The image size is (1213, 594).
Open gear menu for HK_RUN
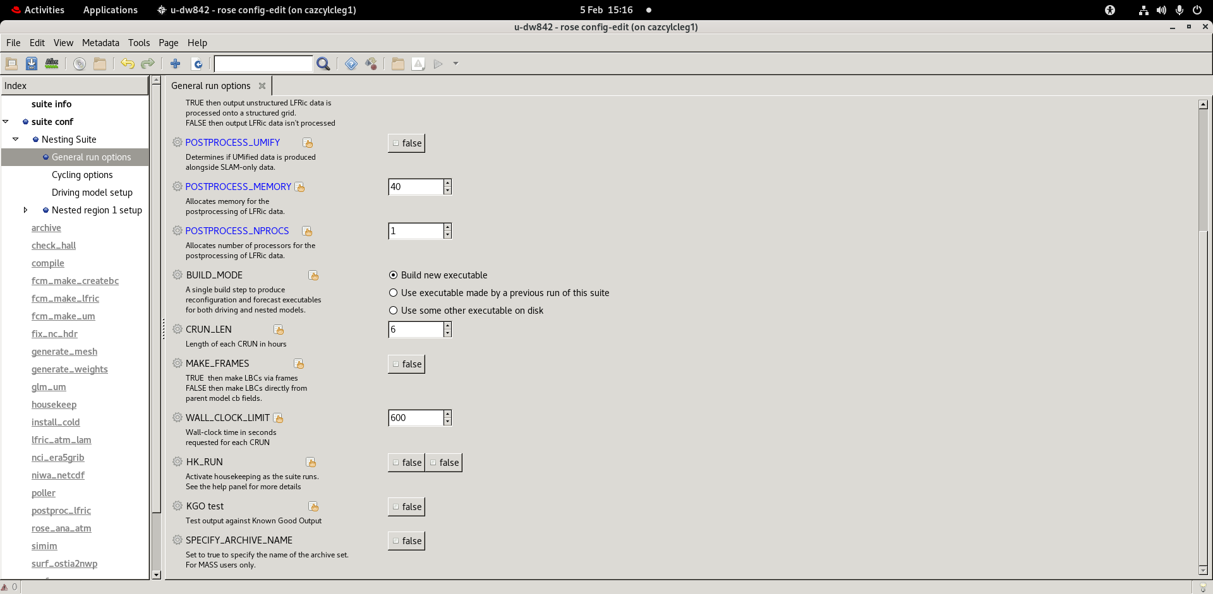coord(177,462)
